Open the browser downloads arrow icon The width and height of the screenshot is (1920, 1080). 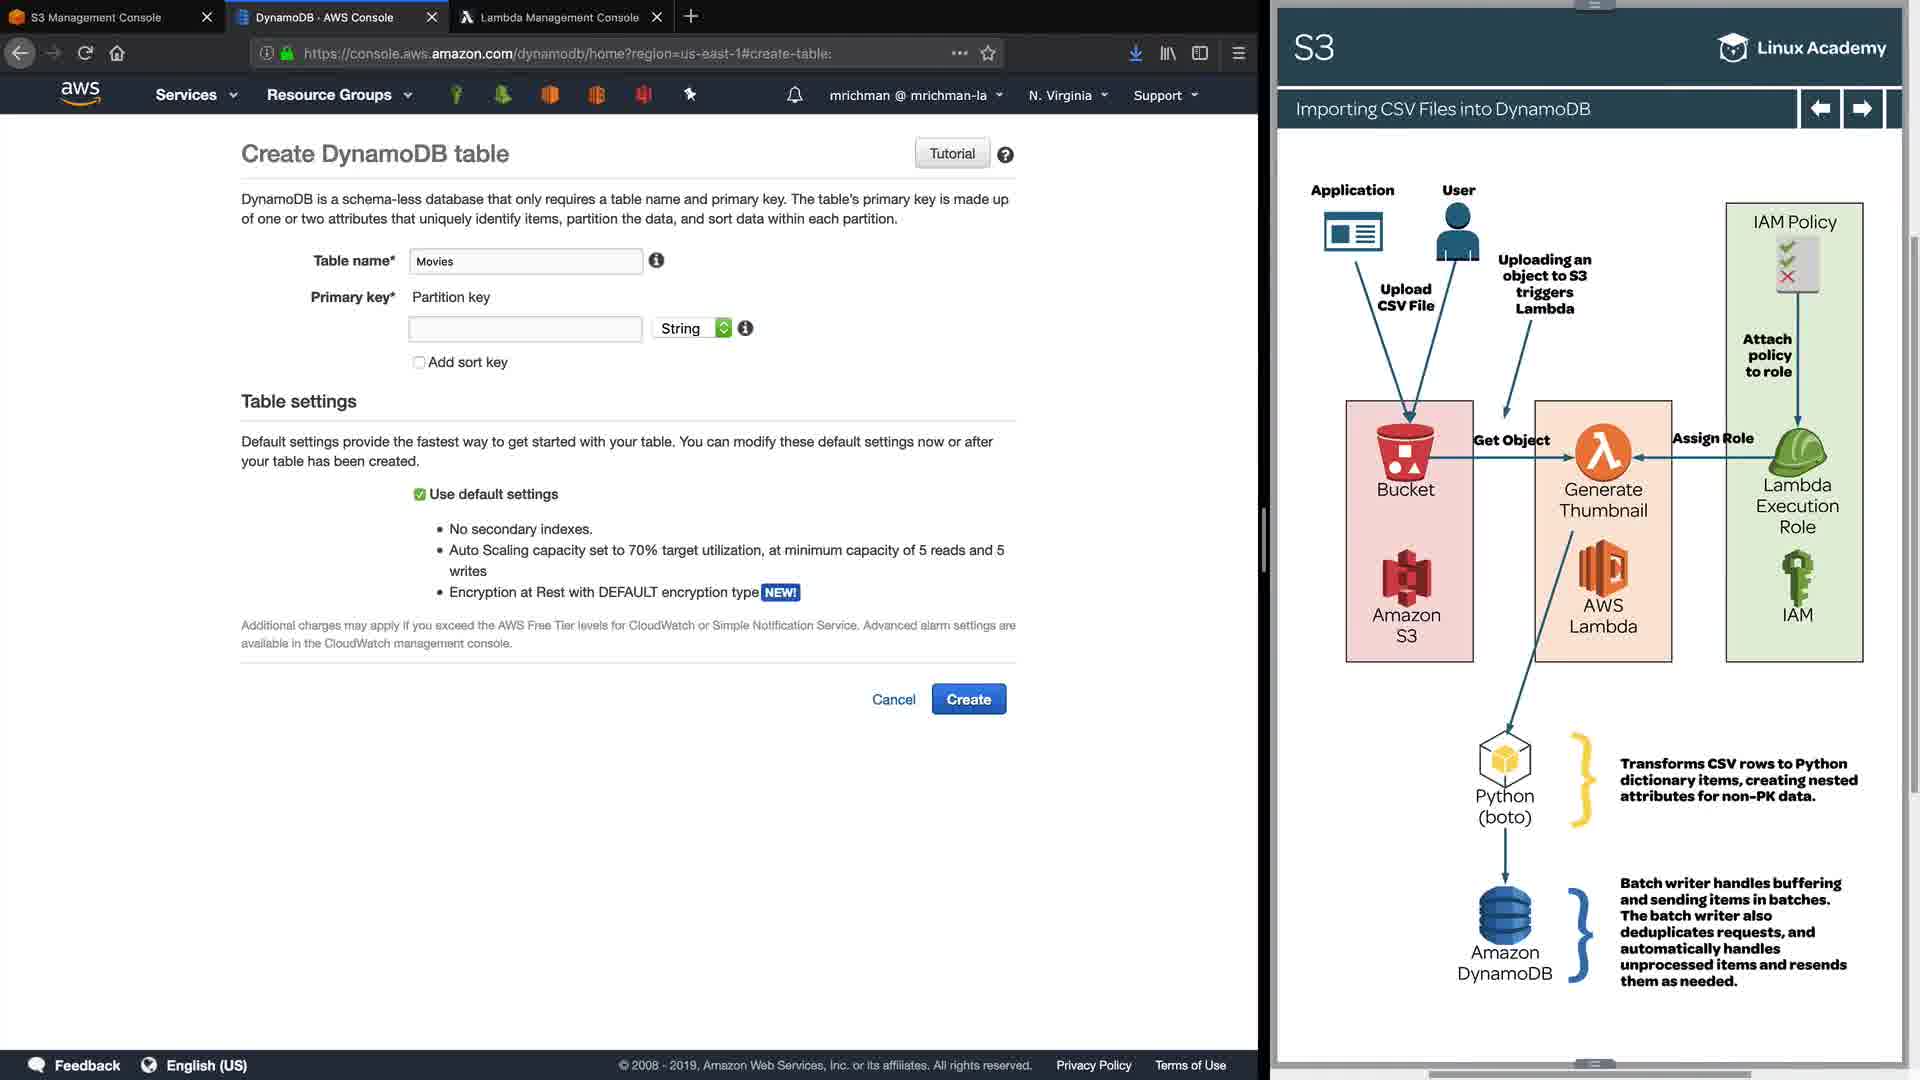coord(1135,53)
